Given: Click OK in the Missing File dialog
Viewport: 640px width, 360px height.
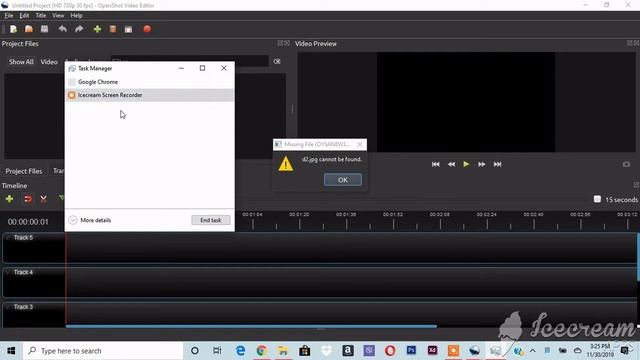Looking at the screenshot, I should pyautogui.click(x=343, y=180).
